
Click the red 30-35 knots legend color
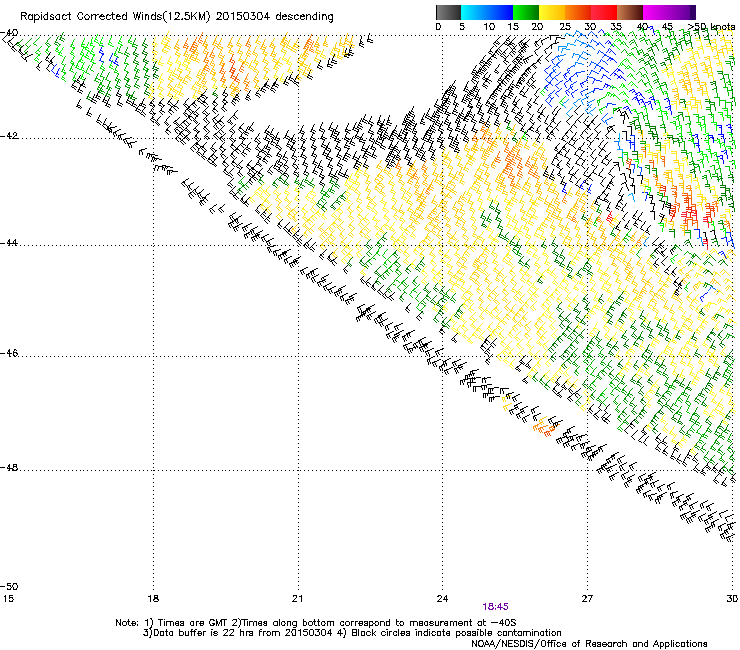tap(604, 12)
